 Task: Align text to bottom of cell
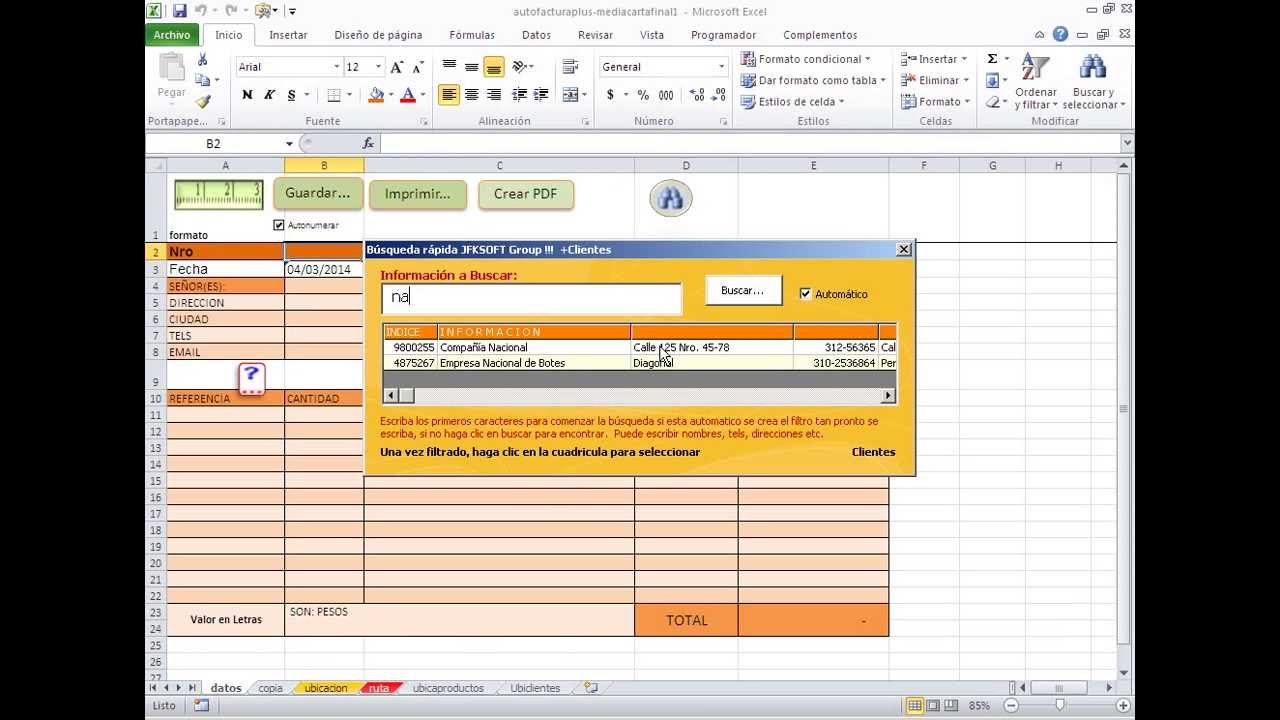493,67
